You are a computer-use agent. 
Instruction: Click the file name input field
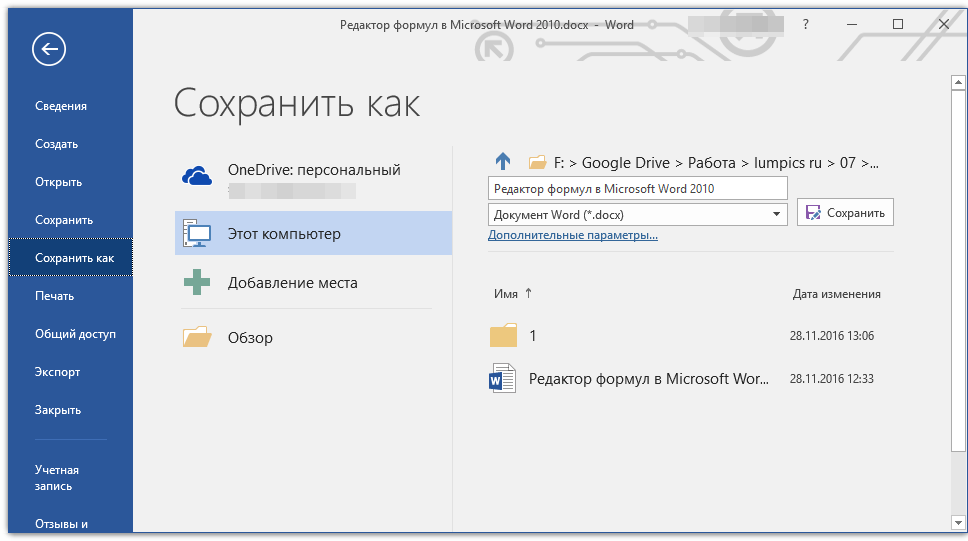coord(637,188)
